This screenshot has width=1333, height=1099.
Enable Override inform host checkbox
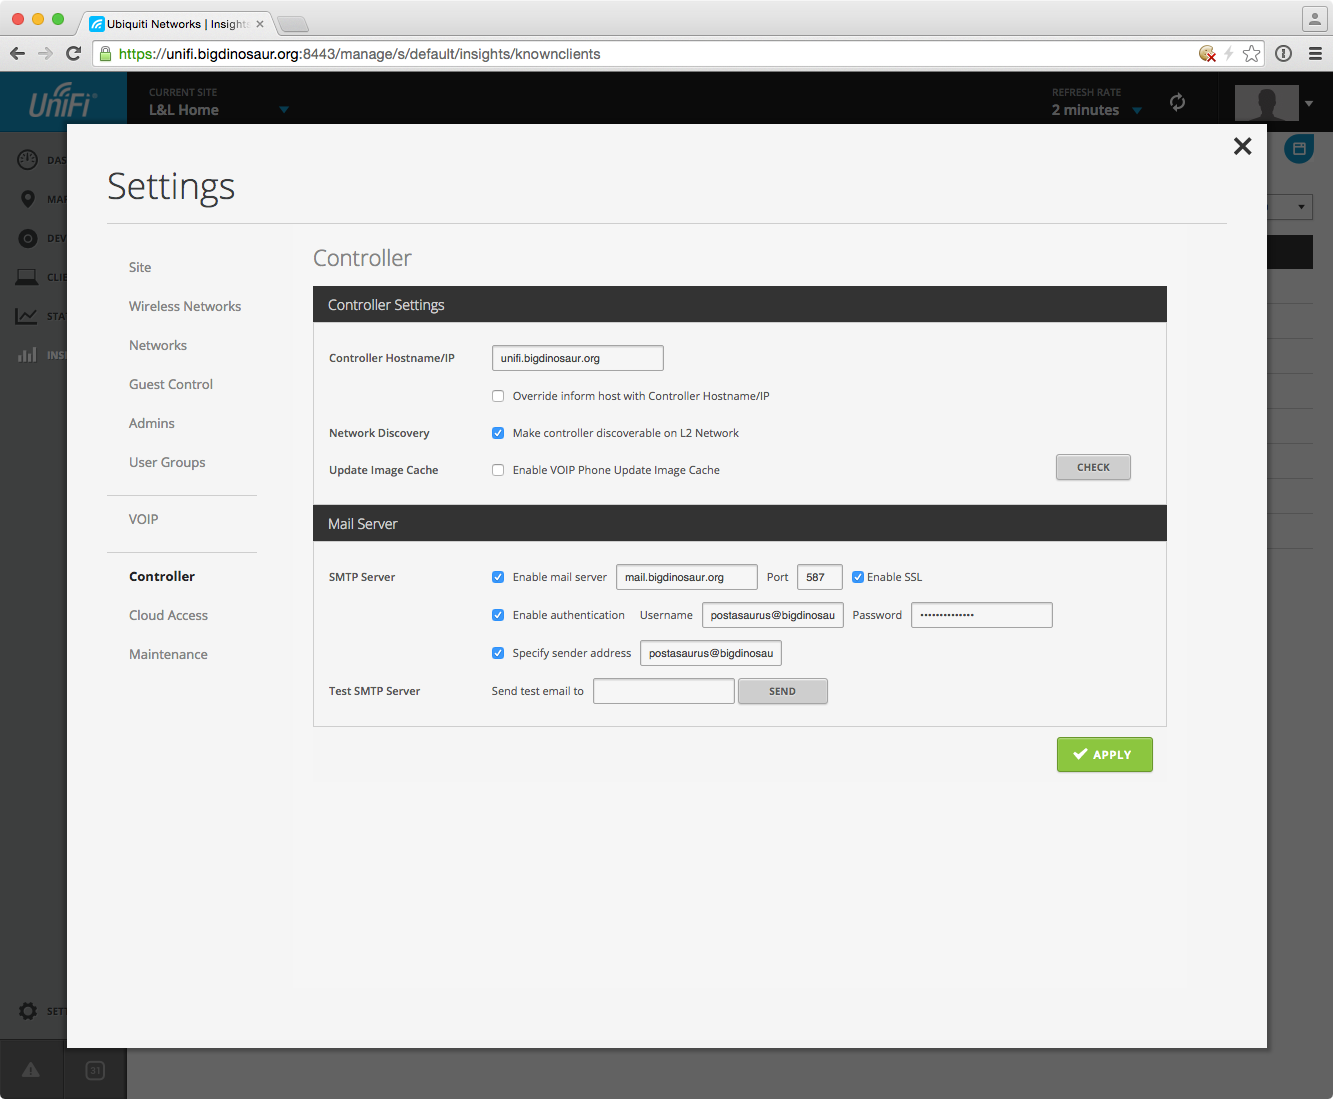[498, 396]
